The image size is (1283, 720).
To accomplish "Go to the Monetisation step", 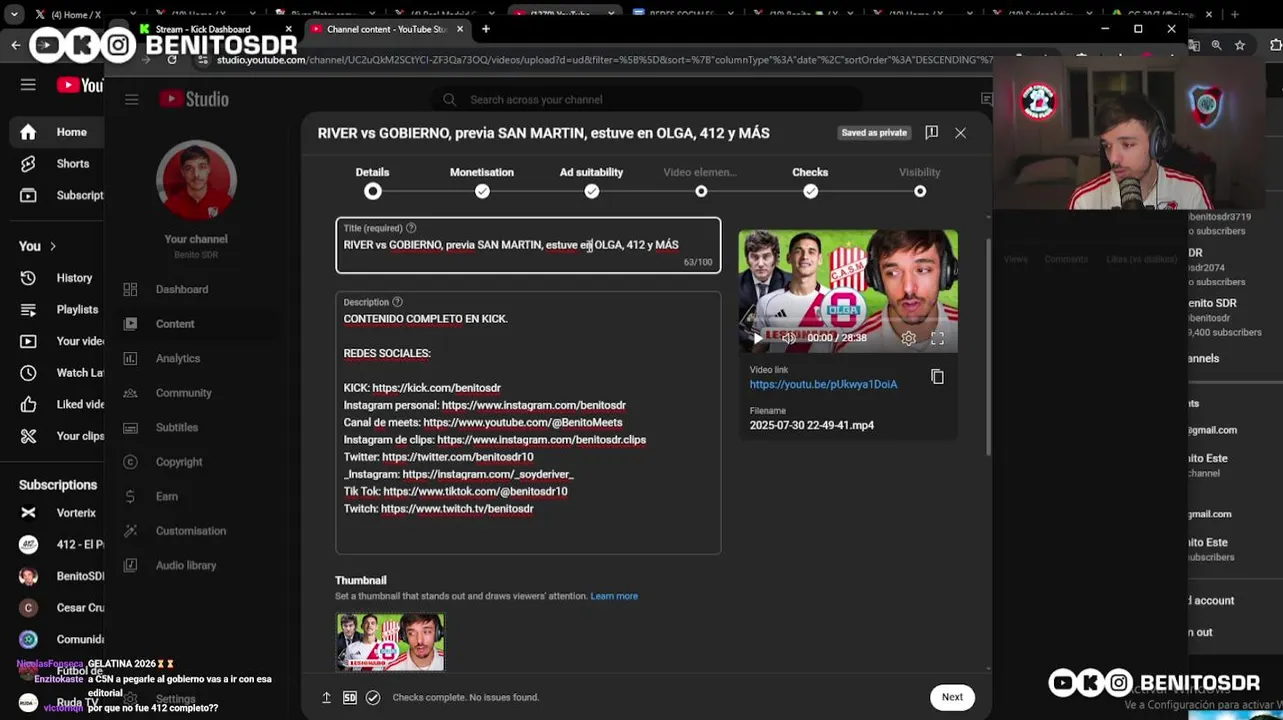I will point(482,181).
